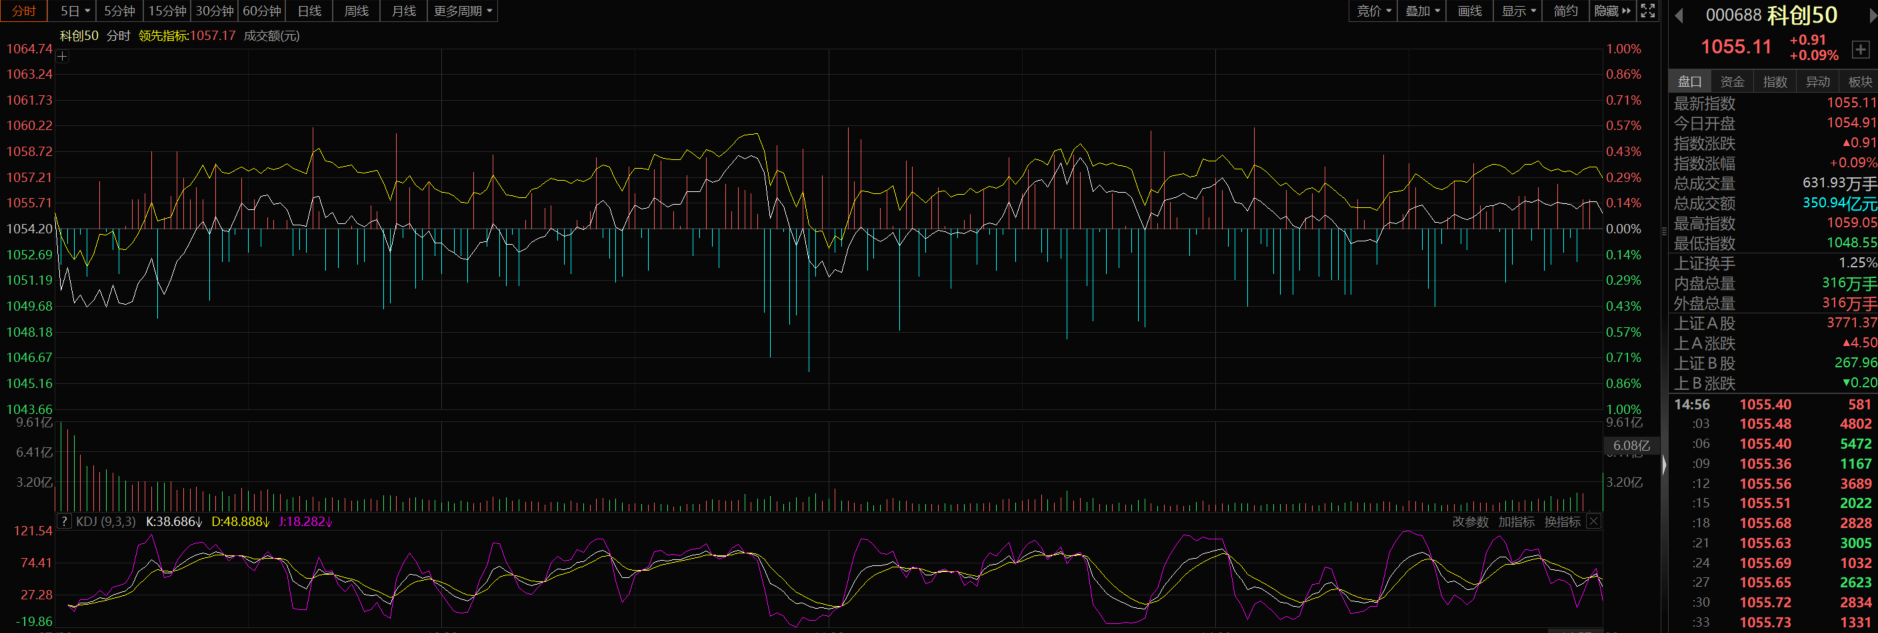Click 加指标 to add an indicator

click(x=1516, y=522)
